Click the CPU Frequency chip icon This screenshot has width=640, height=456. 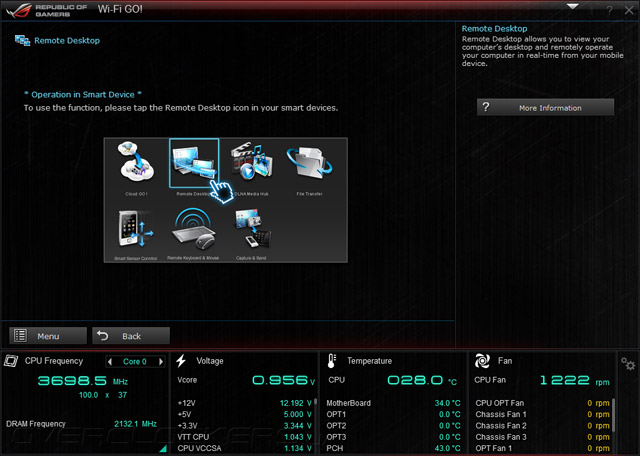click(x=11, y=361)
